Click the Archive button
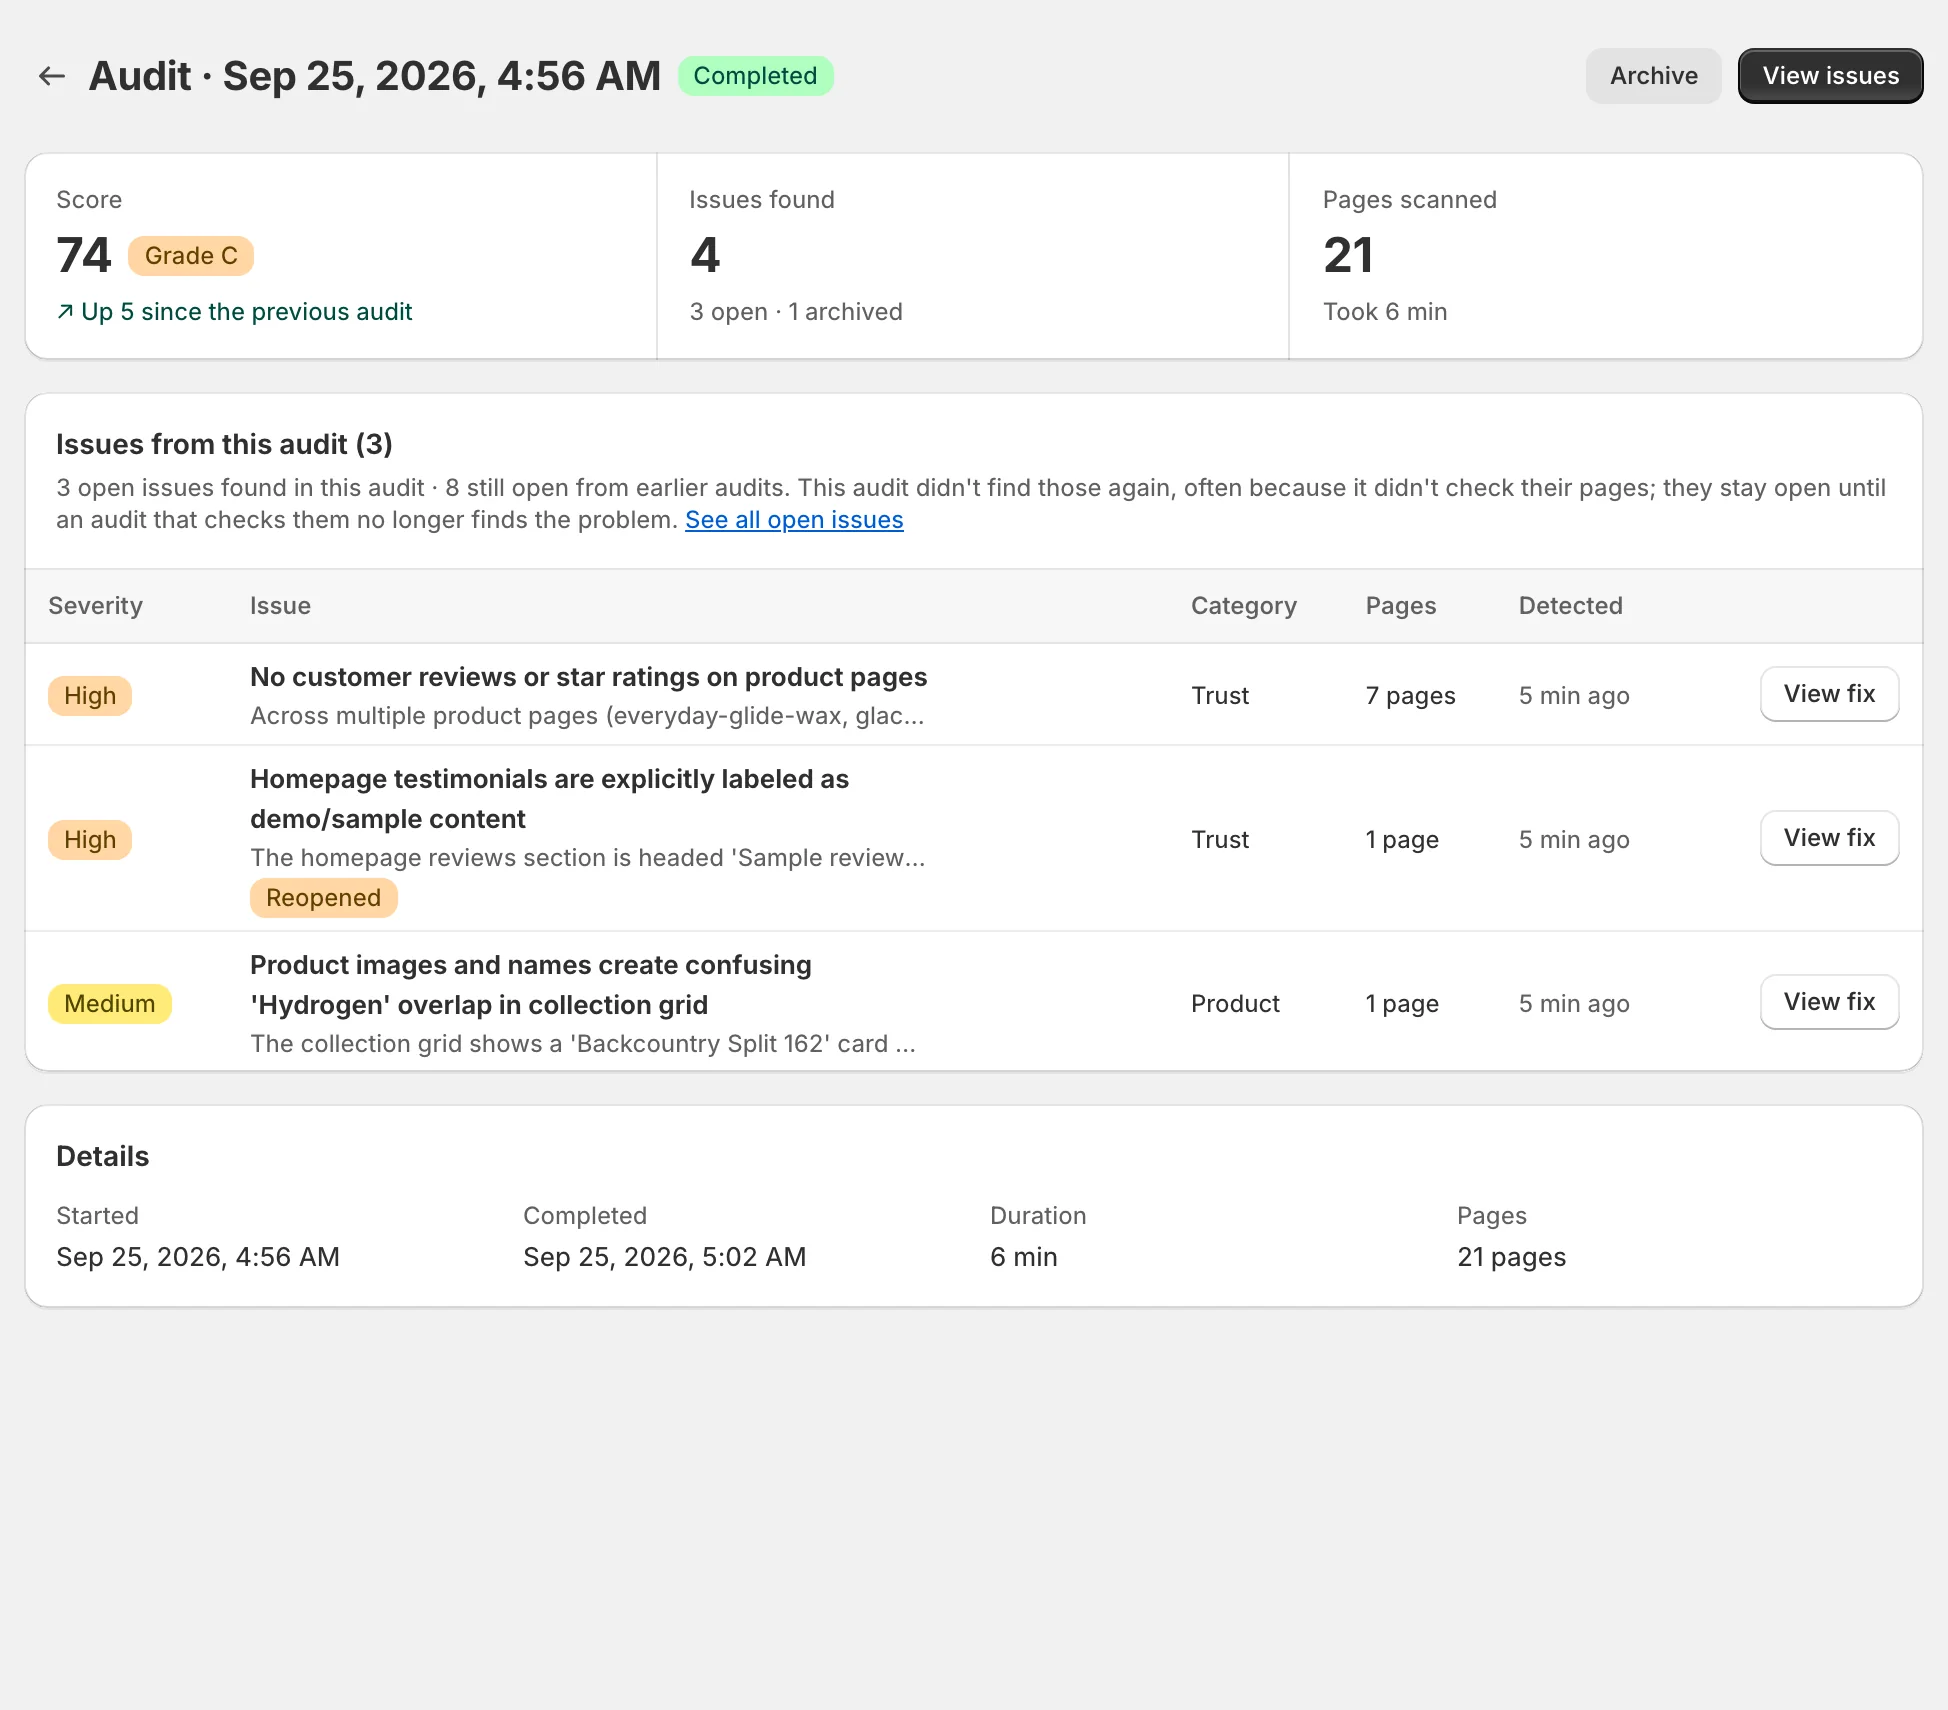The width and height of the screenshot is (1948, 1710). [x=1653, y=76]
